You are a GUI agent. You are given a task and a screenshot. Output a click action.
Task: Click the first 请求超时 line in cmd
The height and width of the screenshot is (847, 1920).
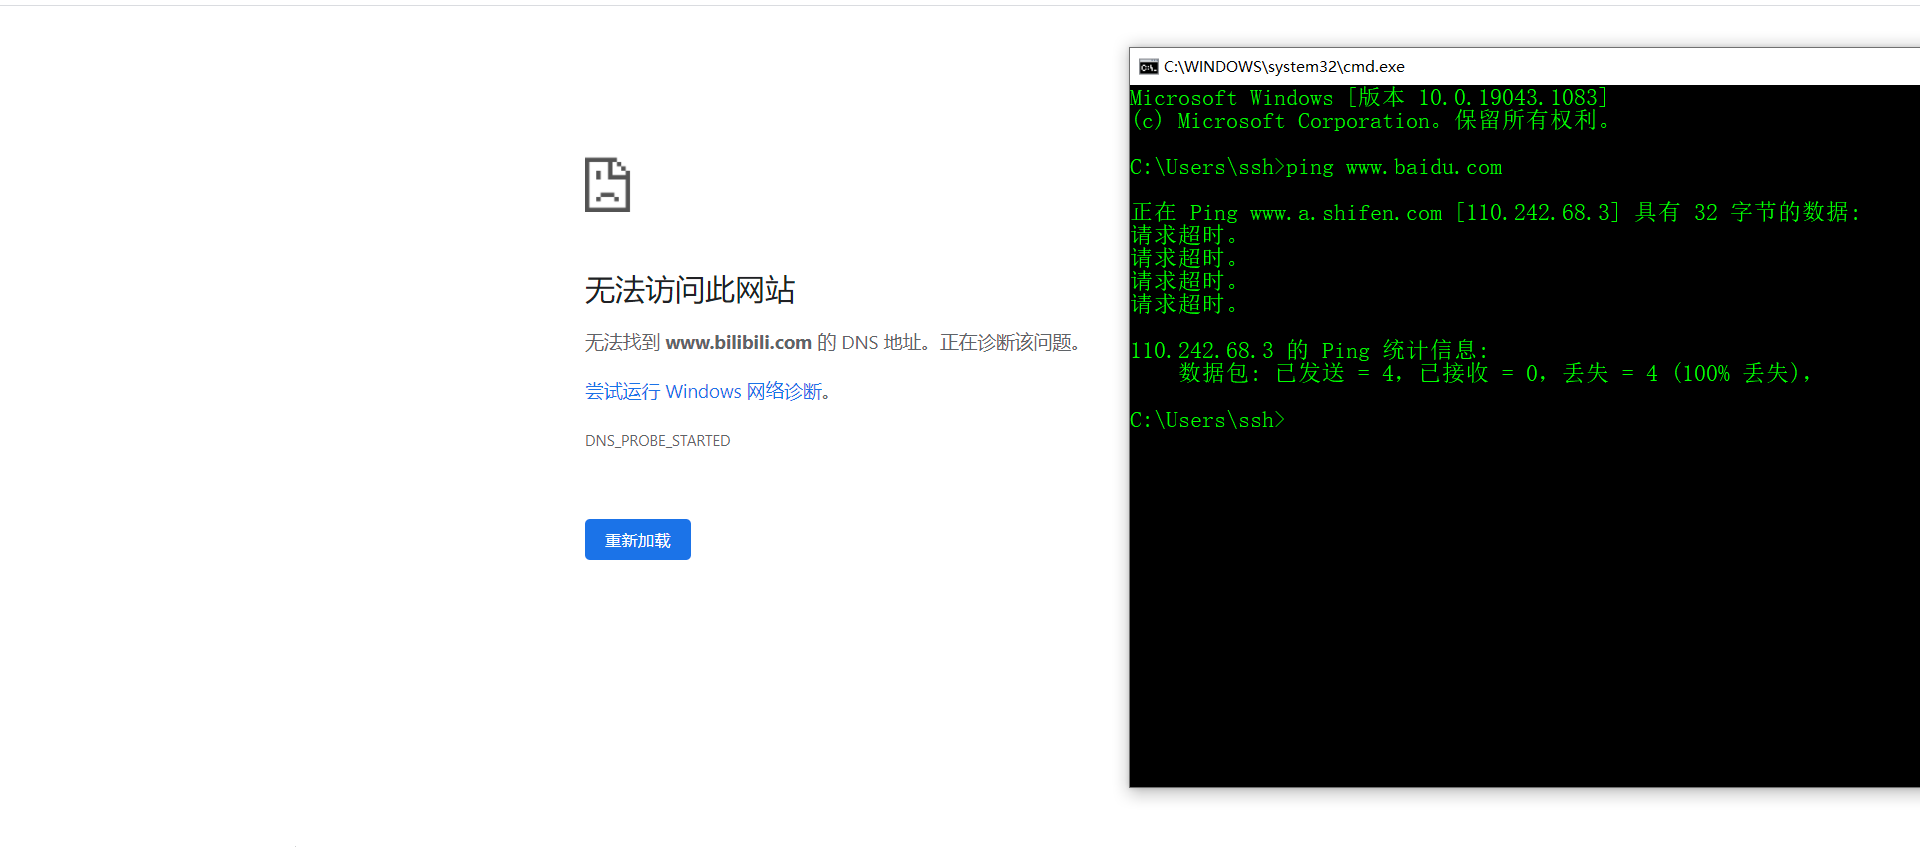1185,235
